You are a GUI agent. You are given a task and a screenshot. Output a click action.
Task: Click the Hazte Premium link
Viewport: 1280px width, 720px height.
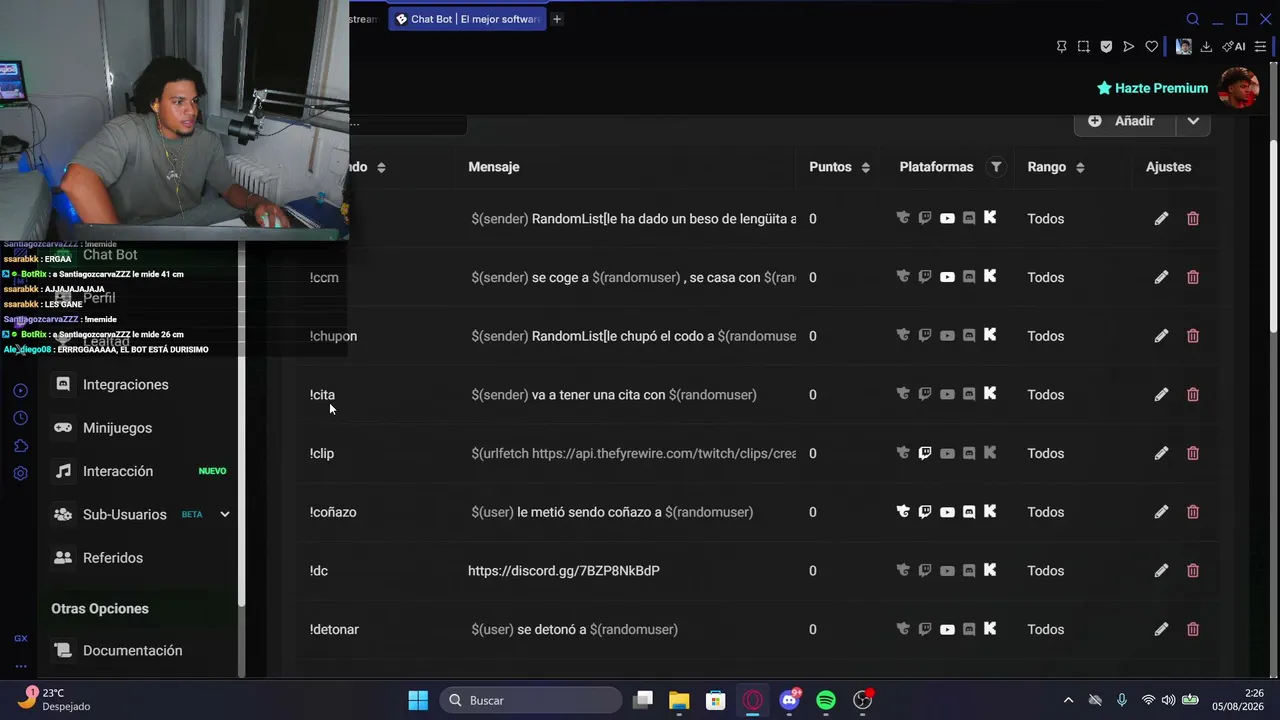(1152, 88)
